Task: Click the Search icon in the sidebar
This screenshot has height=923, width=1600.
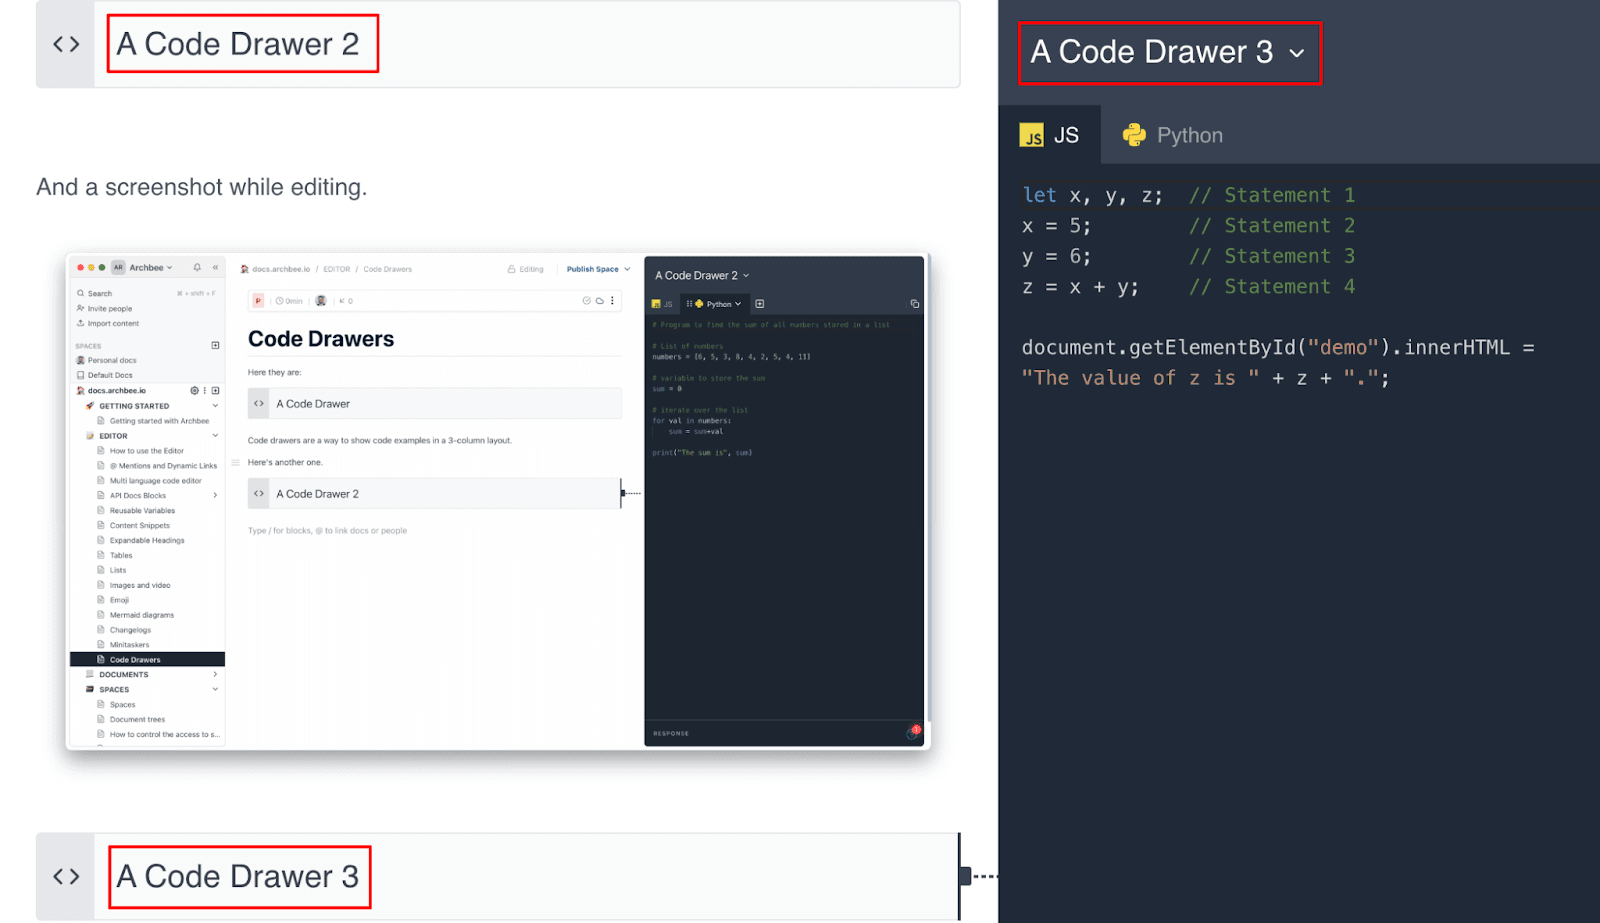Action: (x=81, y=293)
